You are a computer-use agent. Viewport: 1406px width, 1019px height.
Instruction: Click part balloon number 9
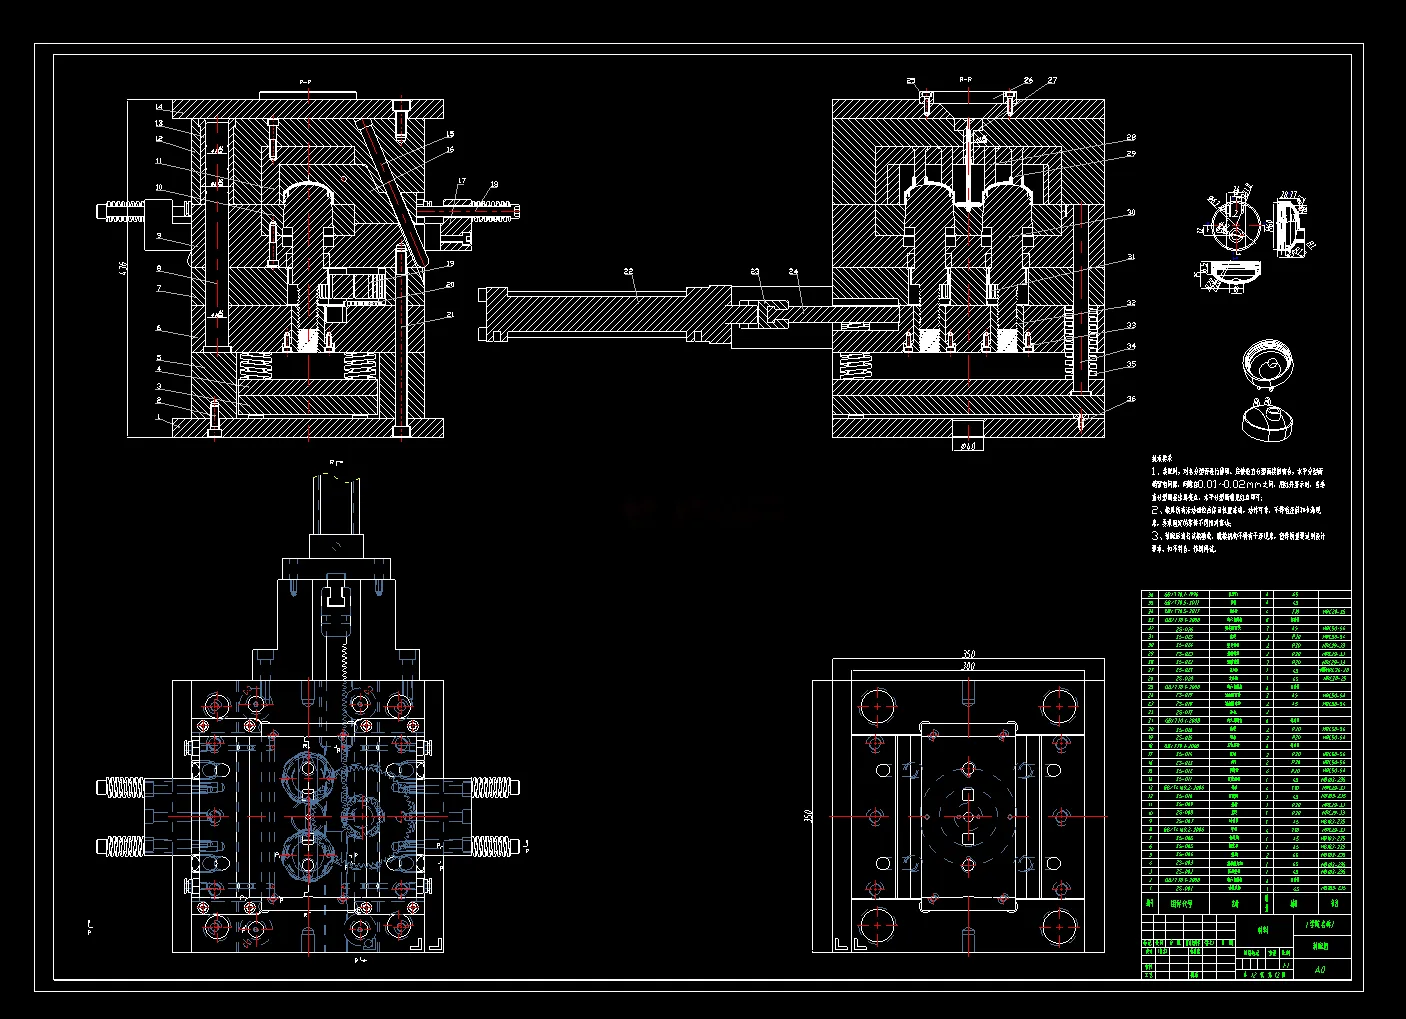coord(159,236)
